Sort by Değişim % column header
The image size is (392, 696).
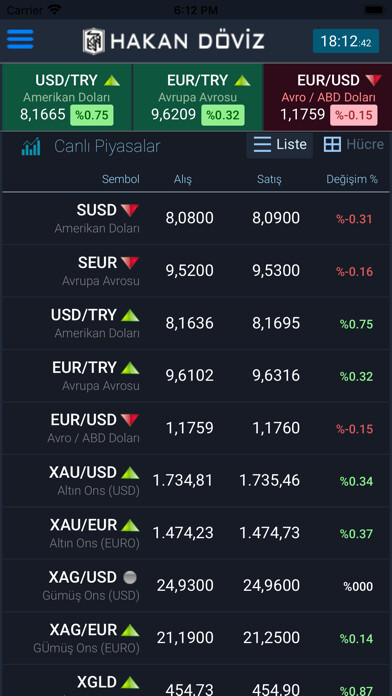[352, 179]
